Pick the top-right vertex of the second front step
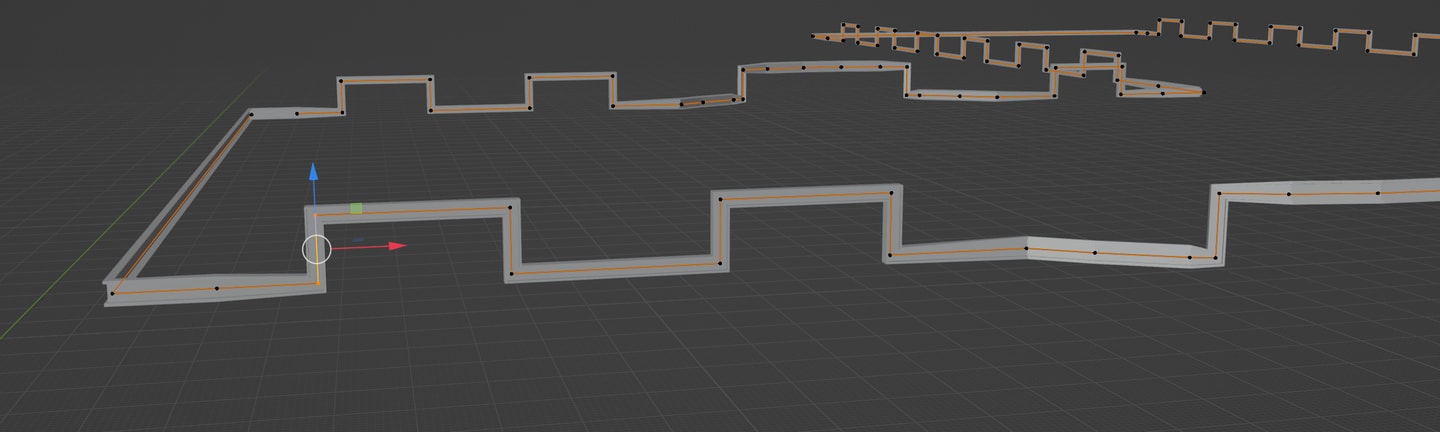 pos(889,193)
